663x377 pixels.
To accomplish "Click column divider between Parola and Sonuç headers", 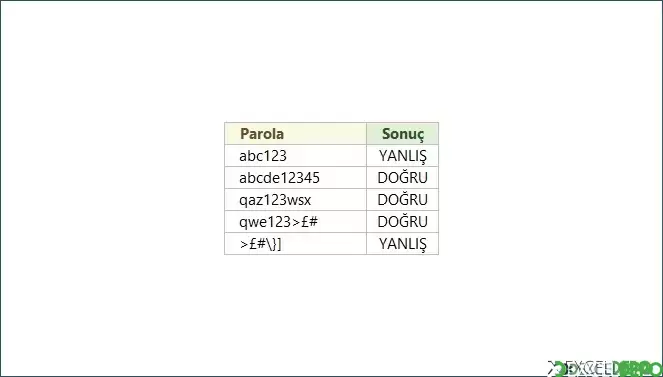I will tap(366, 134).
